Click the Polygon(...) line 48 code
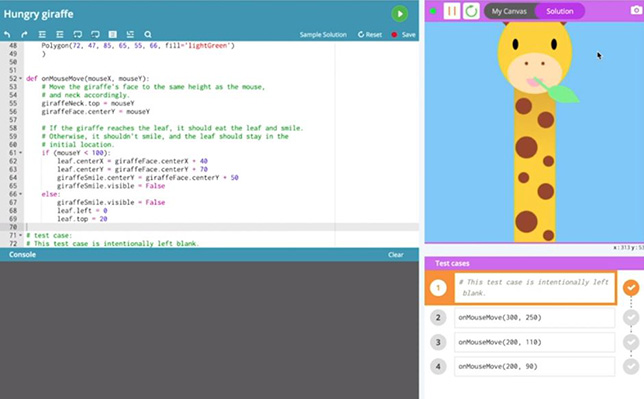 [x=138, y=46]
